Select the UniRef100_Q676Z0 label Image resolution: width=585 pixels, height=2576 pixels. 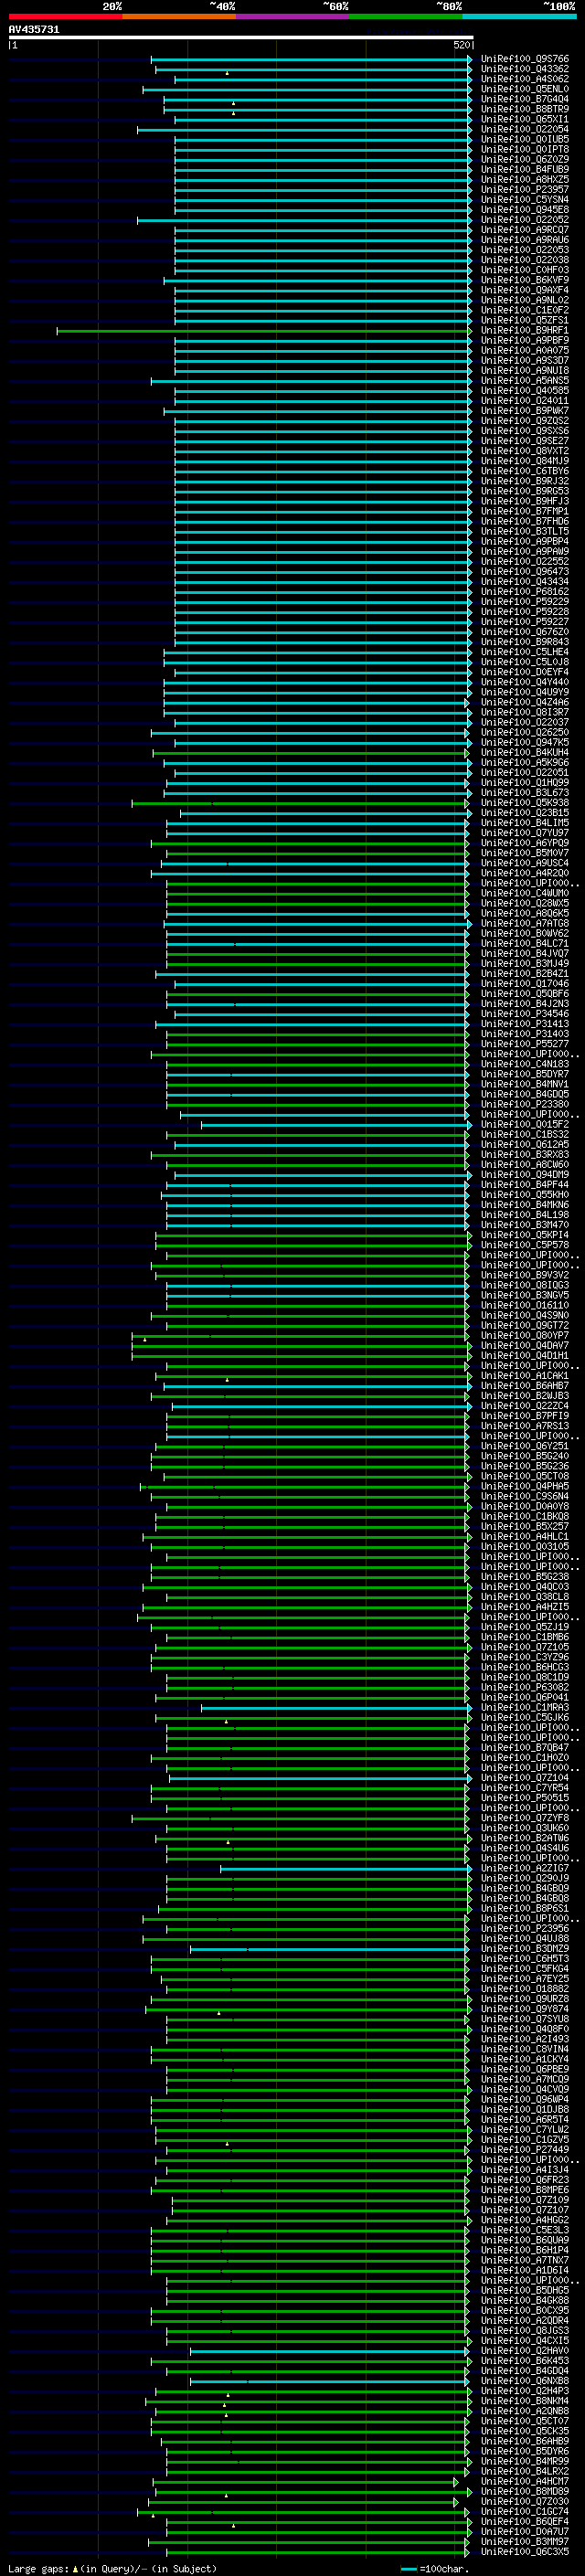524,632
